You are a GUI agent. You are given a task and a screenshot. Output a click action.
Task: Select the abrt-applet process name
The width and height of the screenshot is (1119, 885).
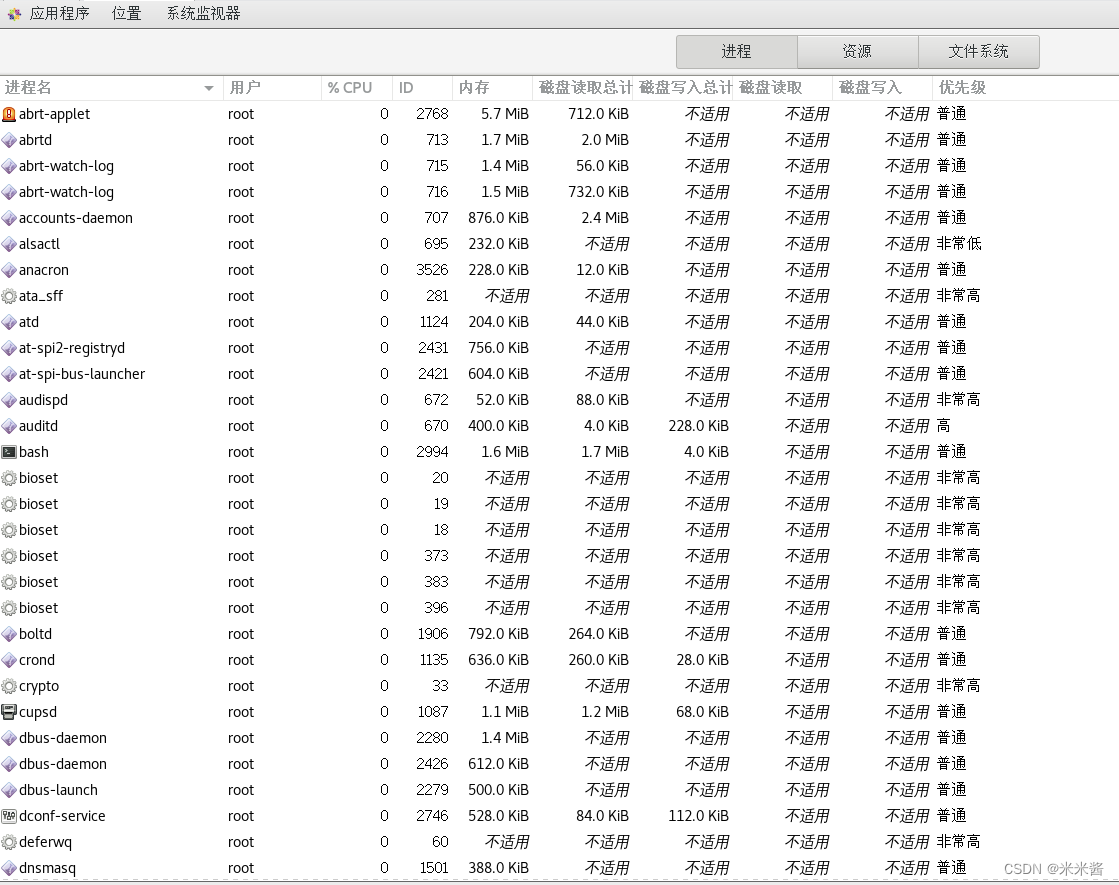(54, 114)
